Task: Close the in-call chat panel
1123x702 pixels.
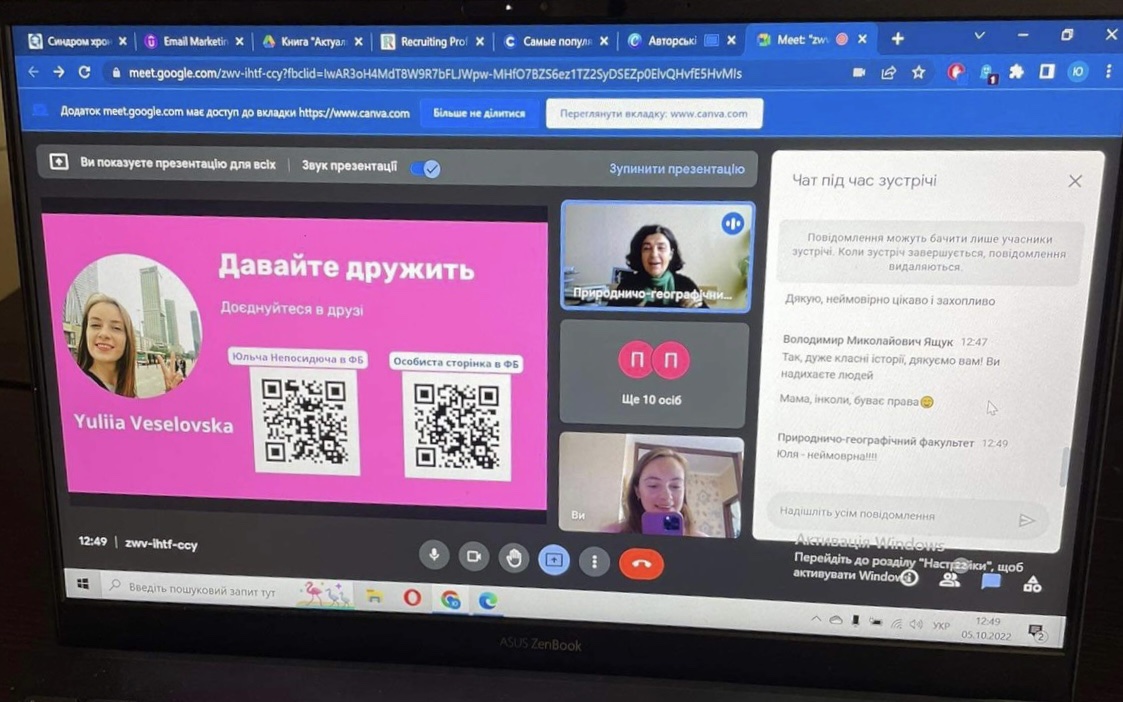Action: [1075, 181]
